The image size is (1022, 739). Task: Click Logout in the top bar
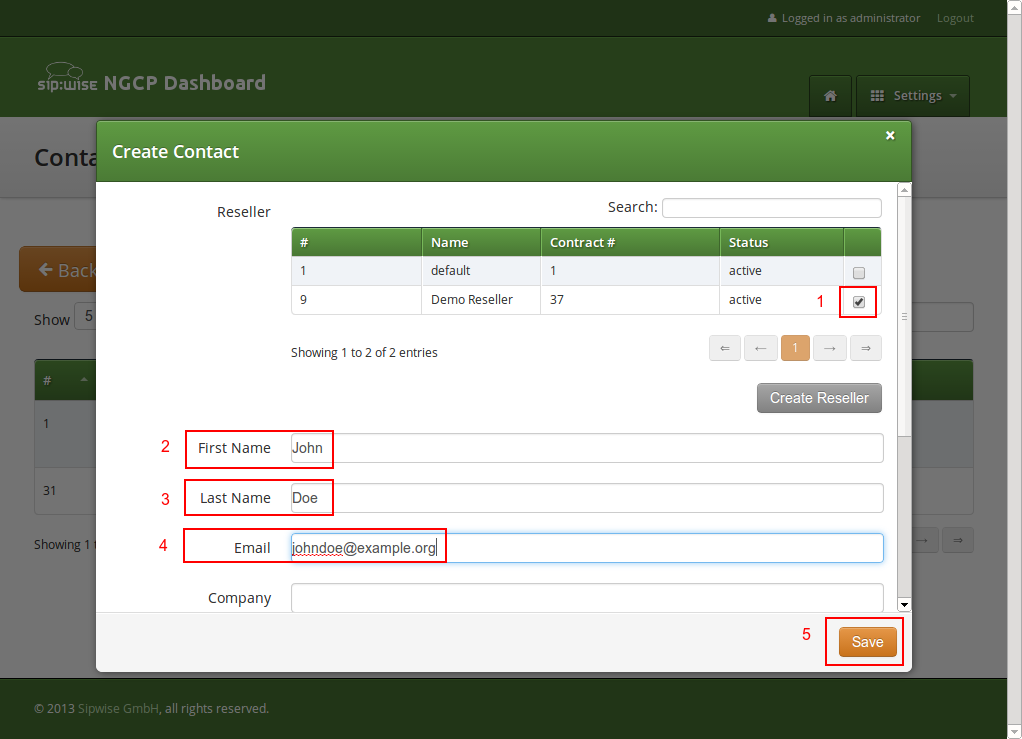tap(954, 17)
